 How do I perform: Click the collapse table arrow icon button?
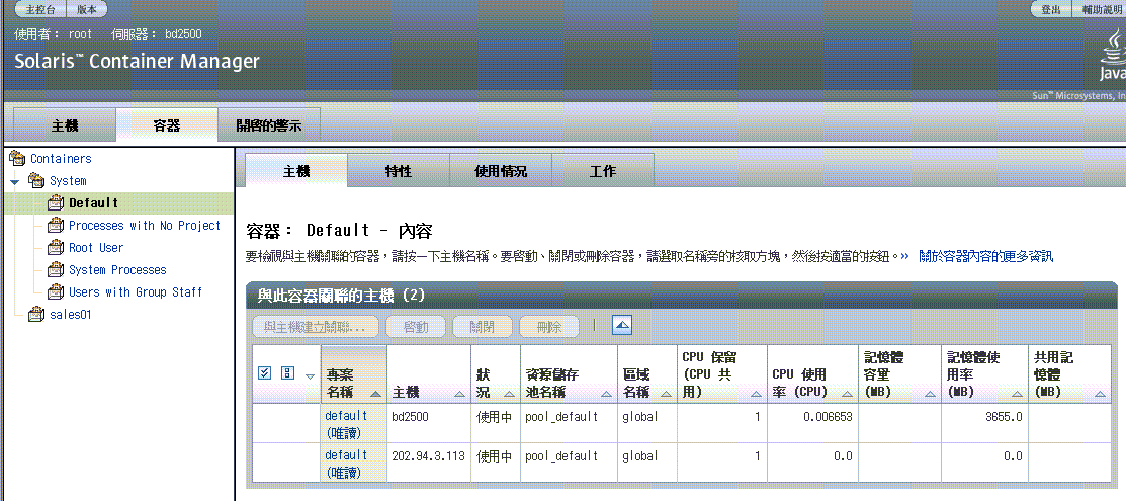tap(622, 326)
